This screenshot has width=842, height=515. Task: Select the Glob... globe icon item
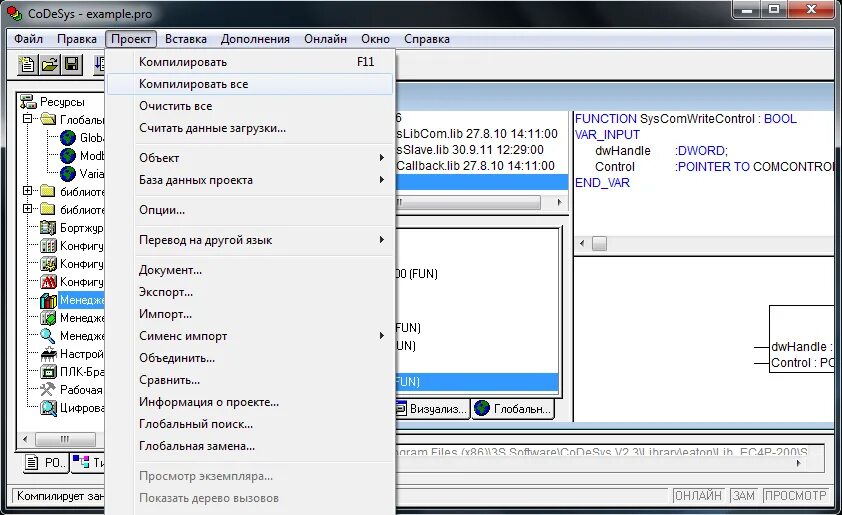[68, 137]
